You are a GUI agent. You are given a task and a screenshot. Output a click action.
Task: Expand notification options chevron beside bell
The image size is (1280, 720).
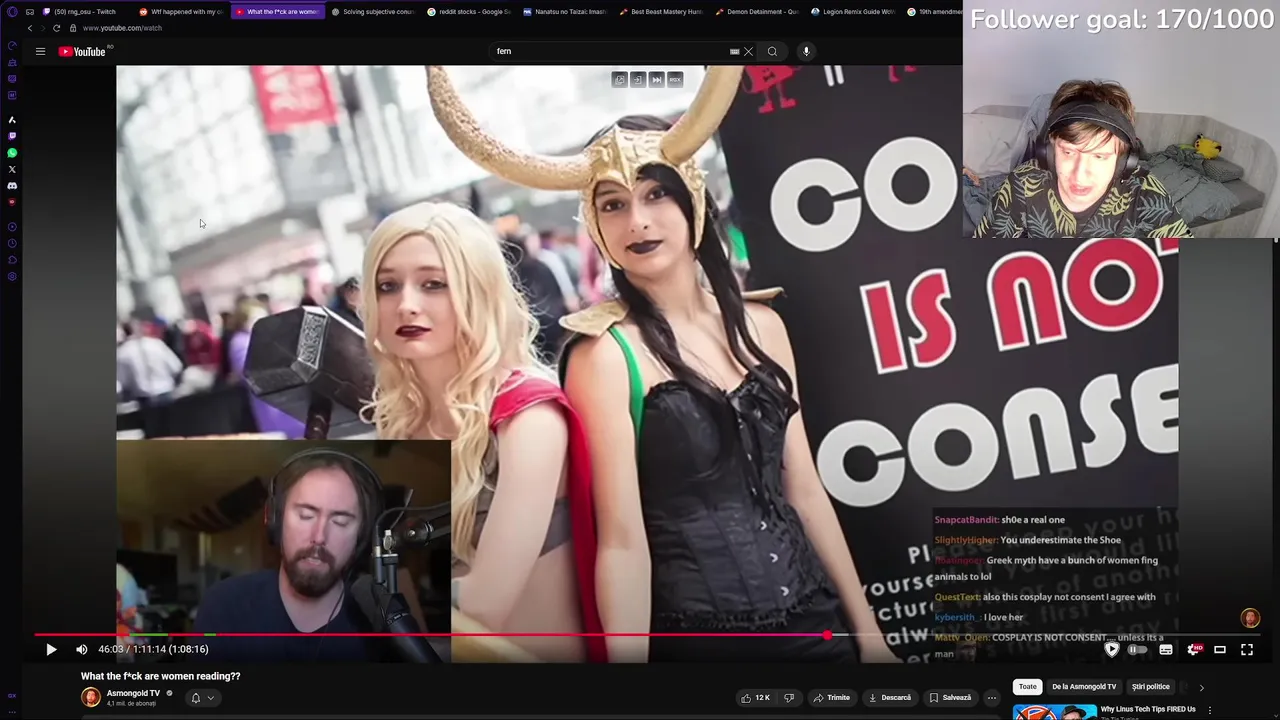pos(210,698)
